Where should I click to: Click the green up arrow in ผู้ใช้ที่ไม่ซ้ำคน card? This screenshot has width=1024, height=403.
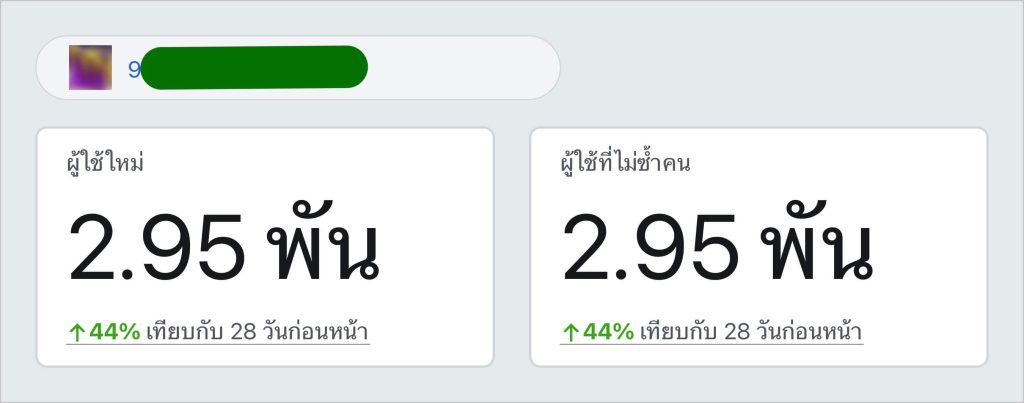[570, 333]
